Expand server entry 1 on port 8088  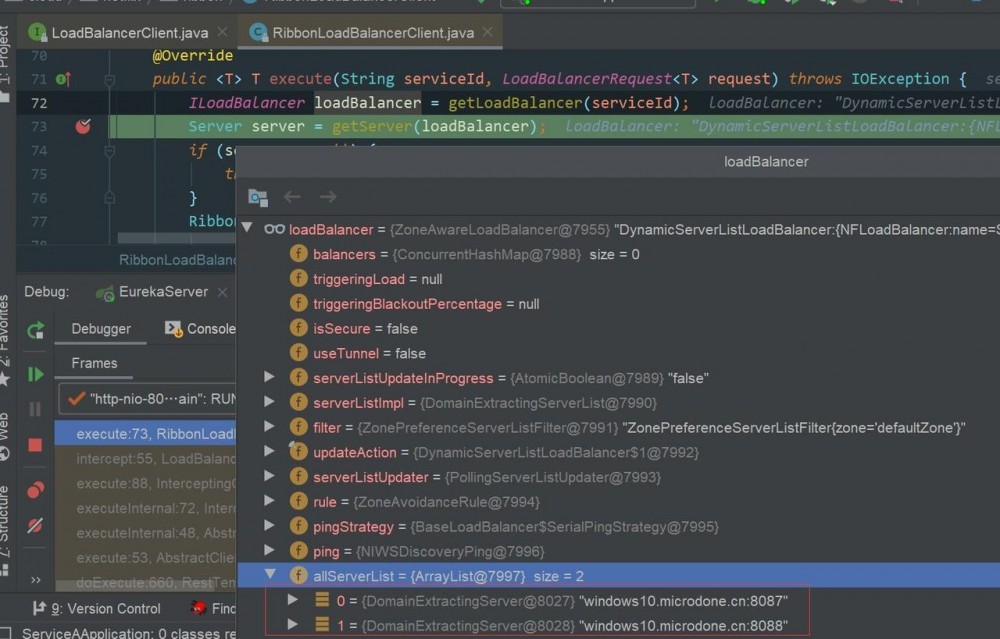click(293, 624)
